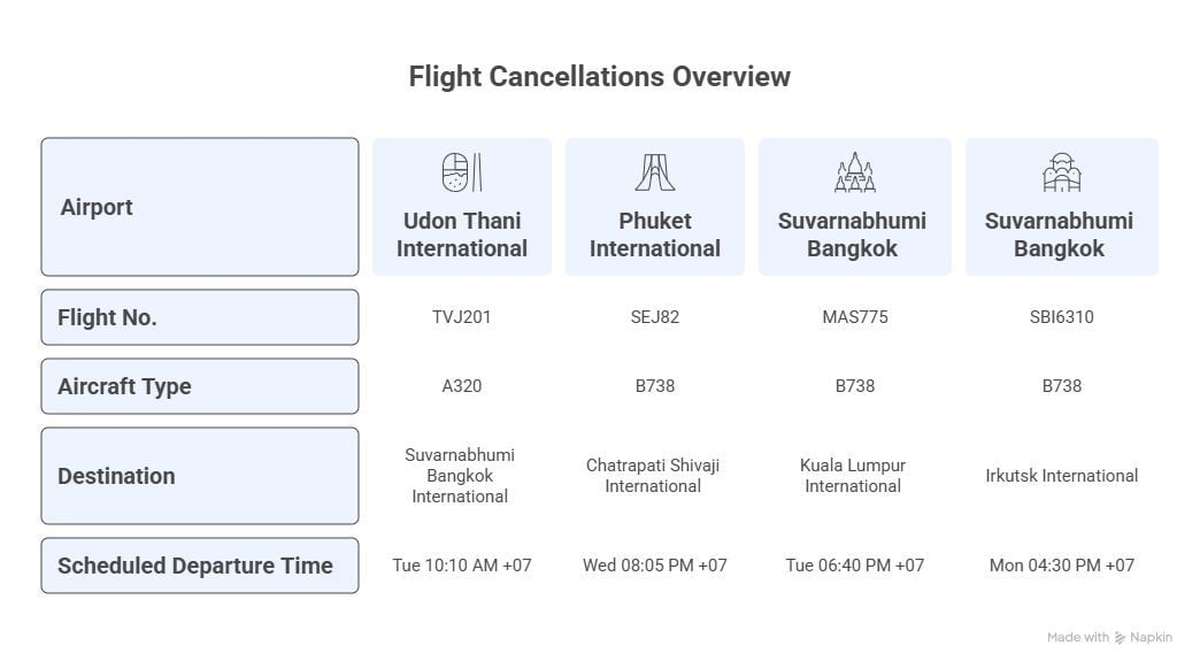Select the Destination row header
This screenshot has width=1200, height=669.
(199, 476)
